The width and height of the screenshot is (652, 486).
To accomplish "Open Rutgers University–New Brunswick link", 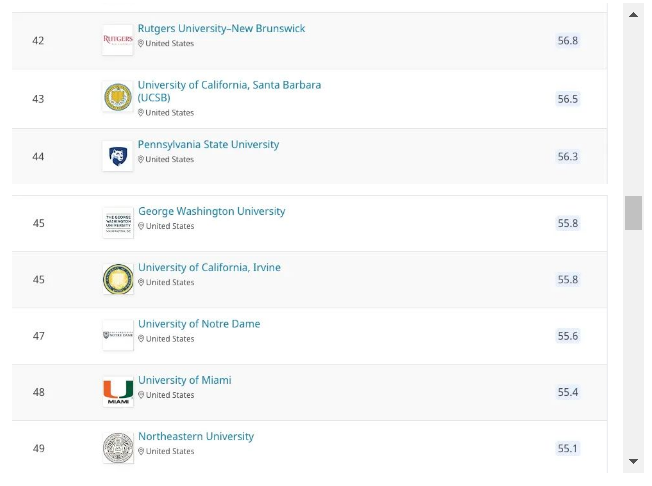I will click(221, 28).
